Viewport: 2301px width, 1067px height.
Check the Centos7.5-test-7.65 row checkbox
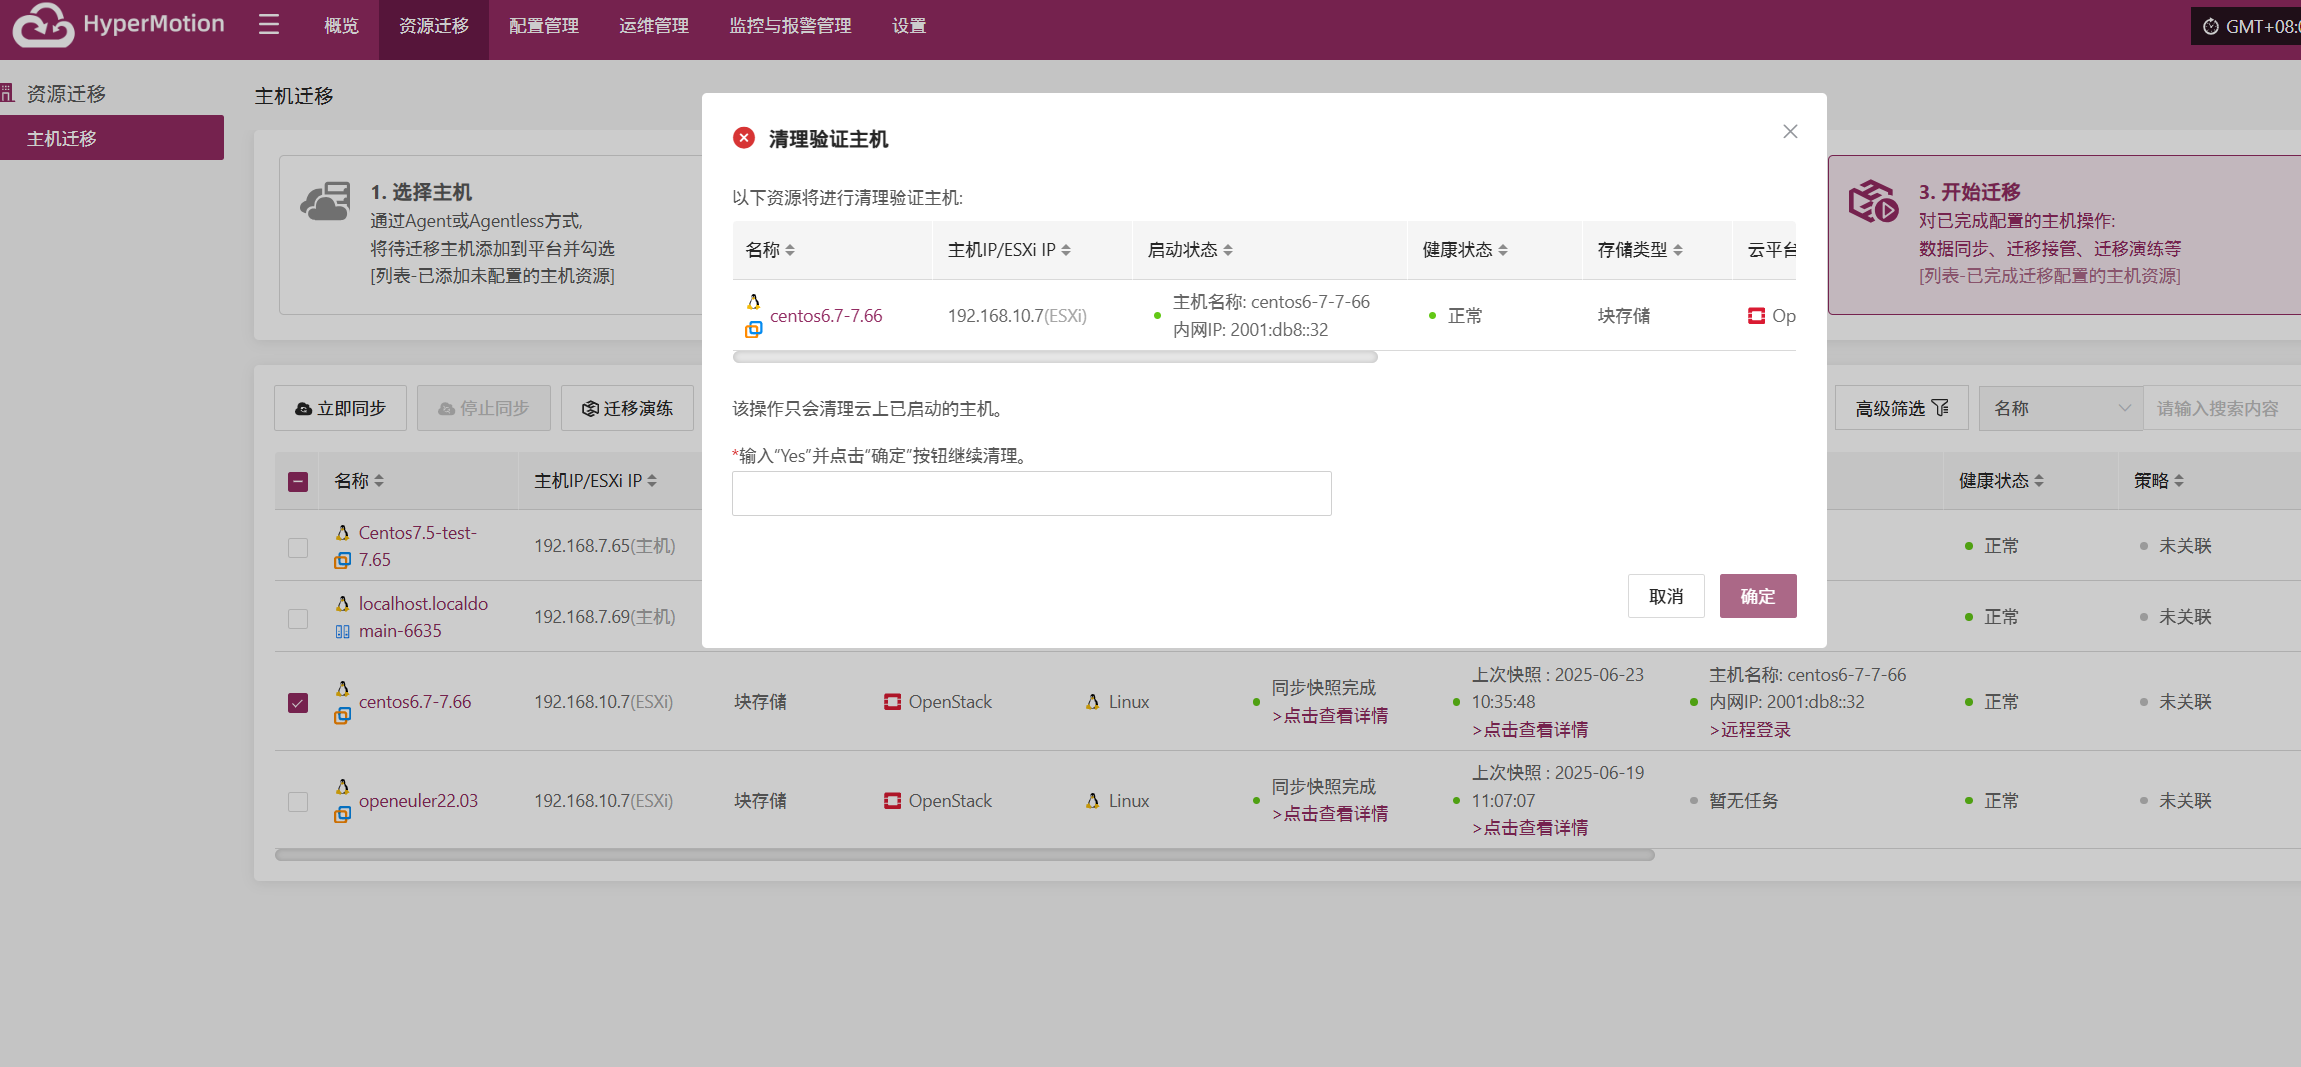tap(298, 547)
